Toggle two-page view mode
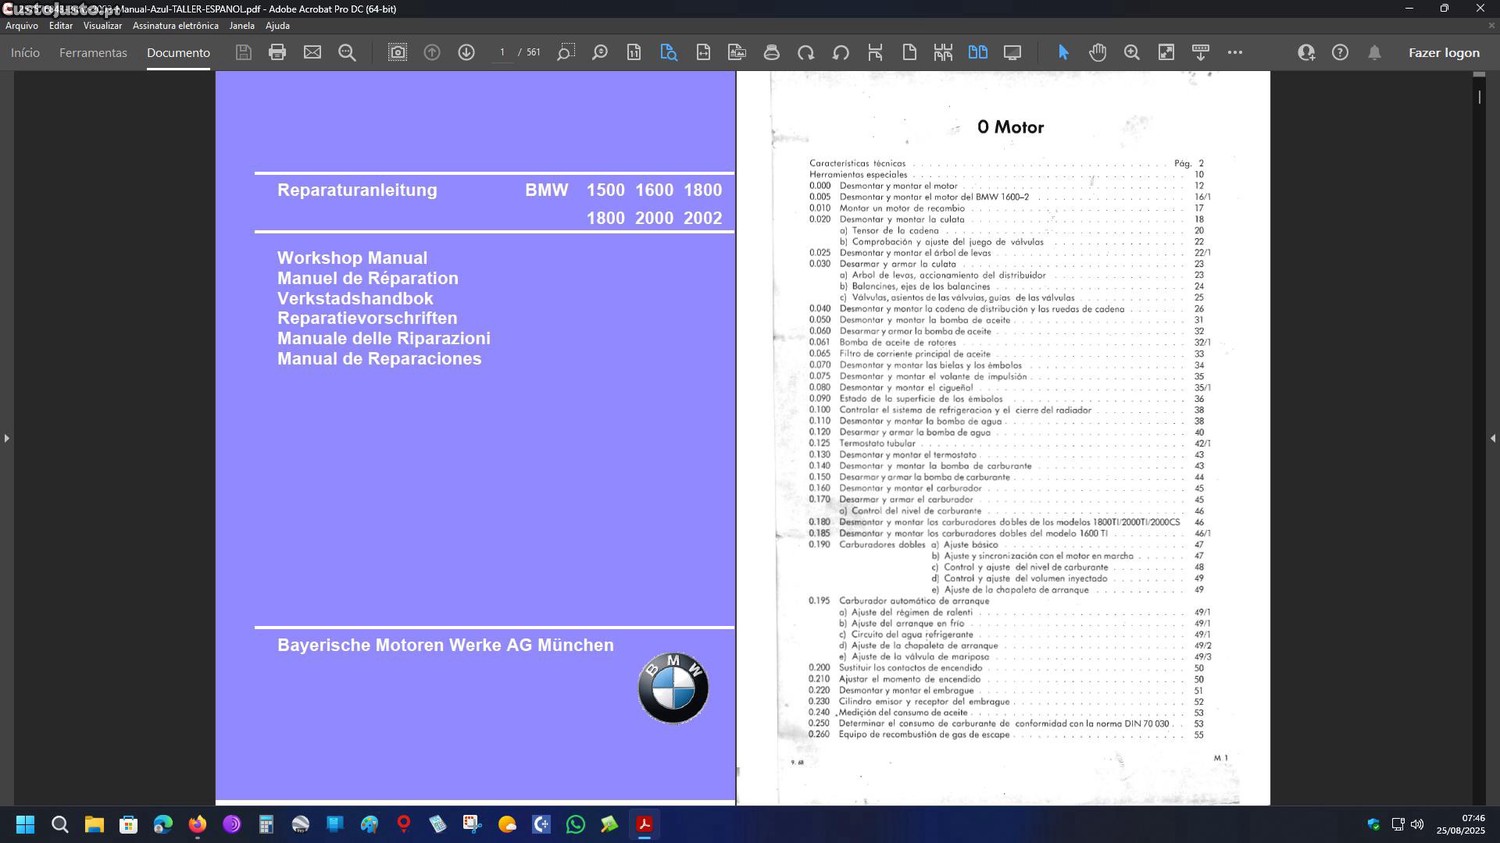The width and height of the screenshot is (1500, 843). [x=977, y=52]
